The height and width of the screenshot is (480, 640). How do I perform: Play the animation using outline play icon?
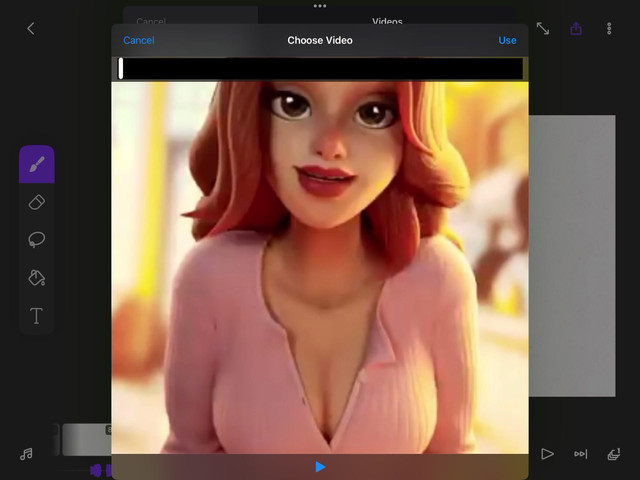point(547,454)
